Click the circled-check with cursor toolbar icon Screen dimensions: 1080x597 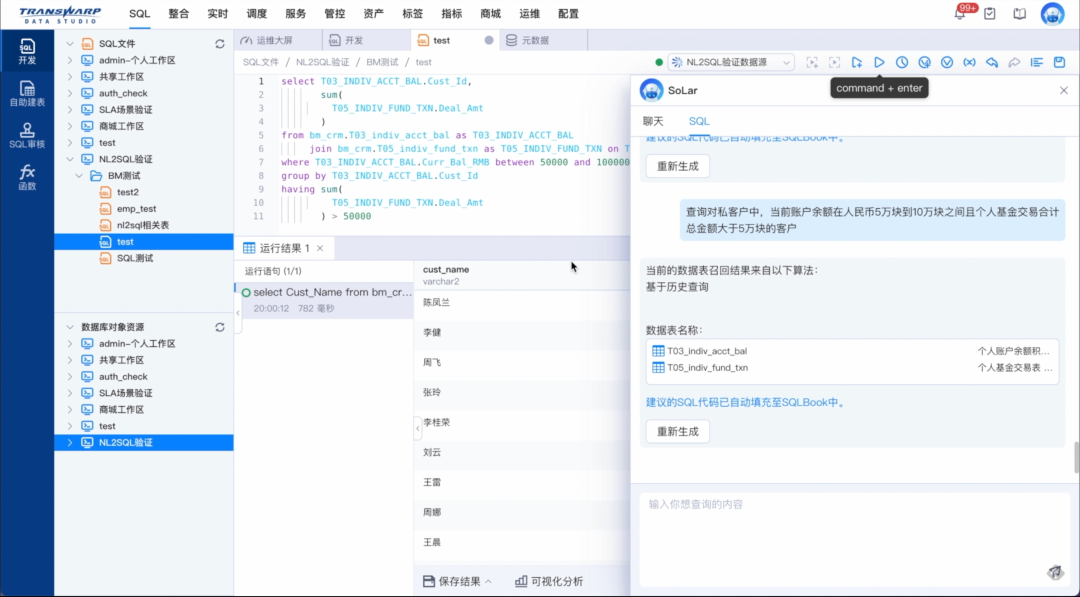tap(924, 62)
